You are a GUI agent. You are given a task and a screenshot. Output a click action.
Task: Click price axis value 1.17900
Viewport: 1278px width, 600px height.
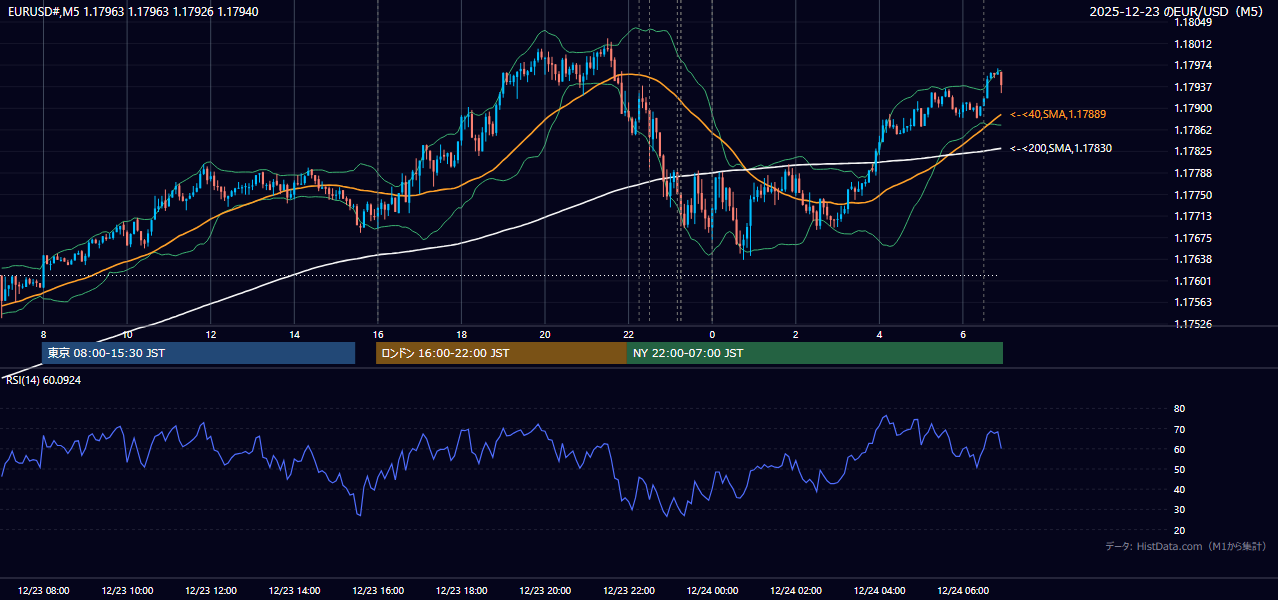pos(1194,109)
